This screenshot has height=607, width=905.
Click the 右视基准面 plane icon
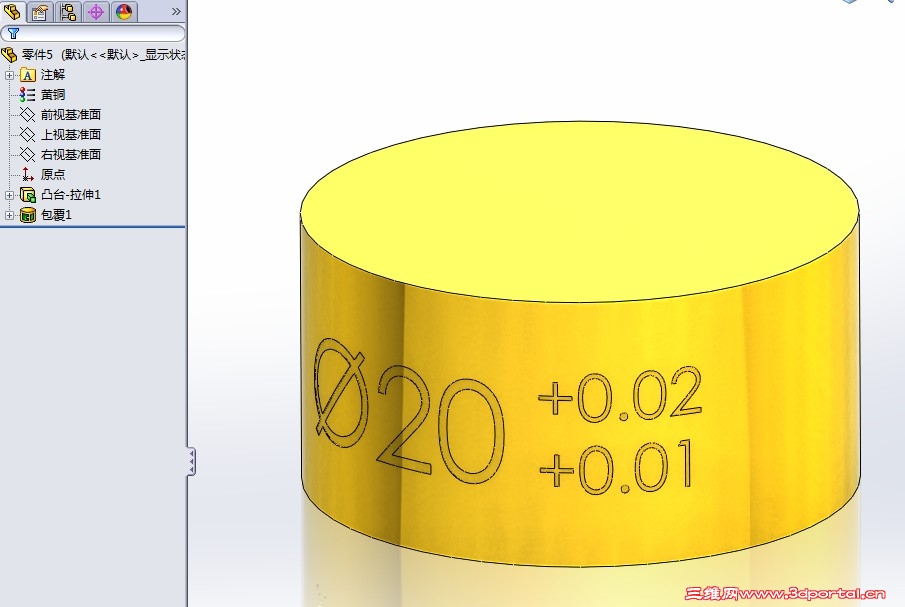[x=28, y=155]
